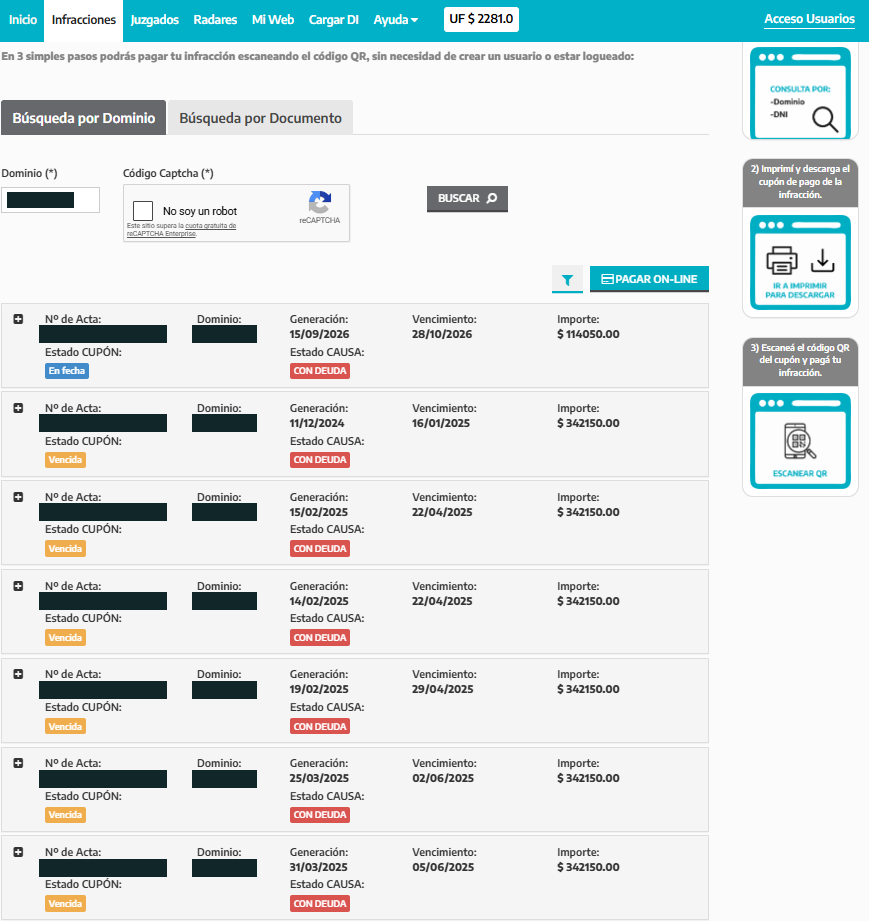869x921 pixels.
Task: Click the printer icon in step 2
Action: point(781,260)
